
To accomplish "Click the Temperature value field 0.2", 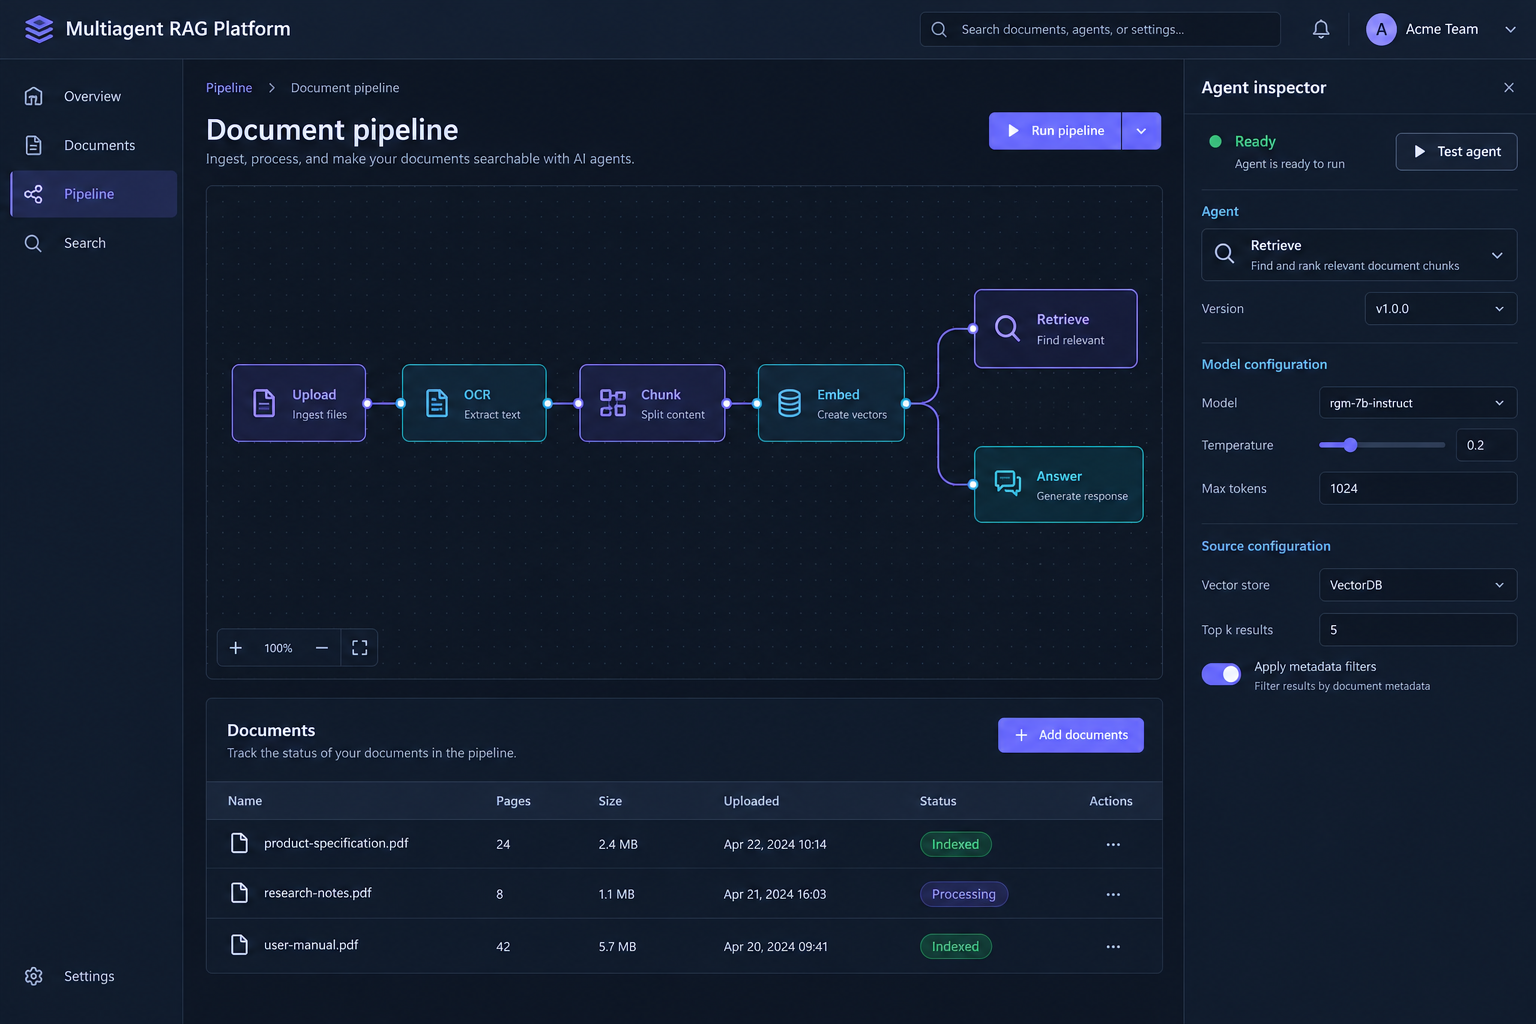I will tap(1487, 445).
